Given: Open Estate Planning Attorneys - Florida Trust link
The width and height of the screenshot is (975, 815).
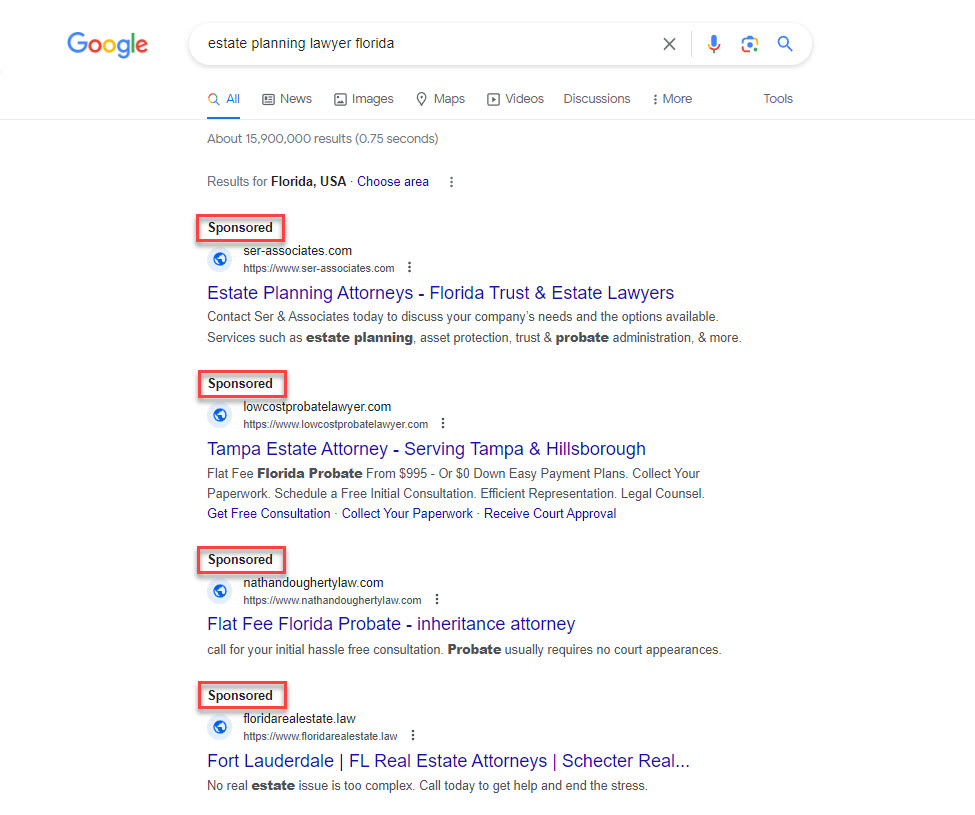Looking at the screenshot, I should click(x=440, y=293).
